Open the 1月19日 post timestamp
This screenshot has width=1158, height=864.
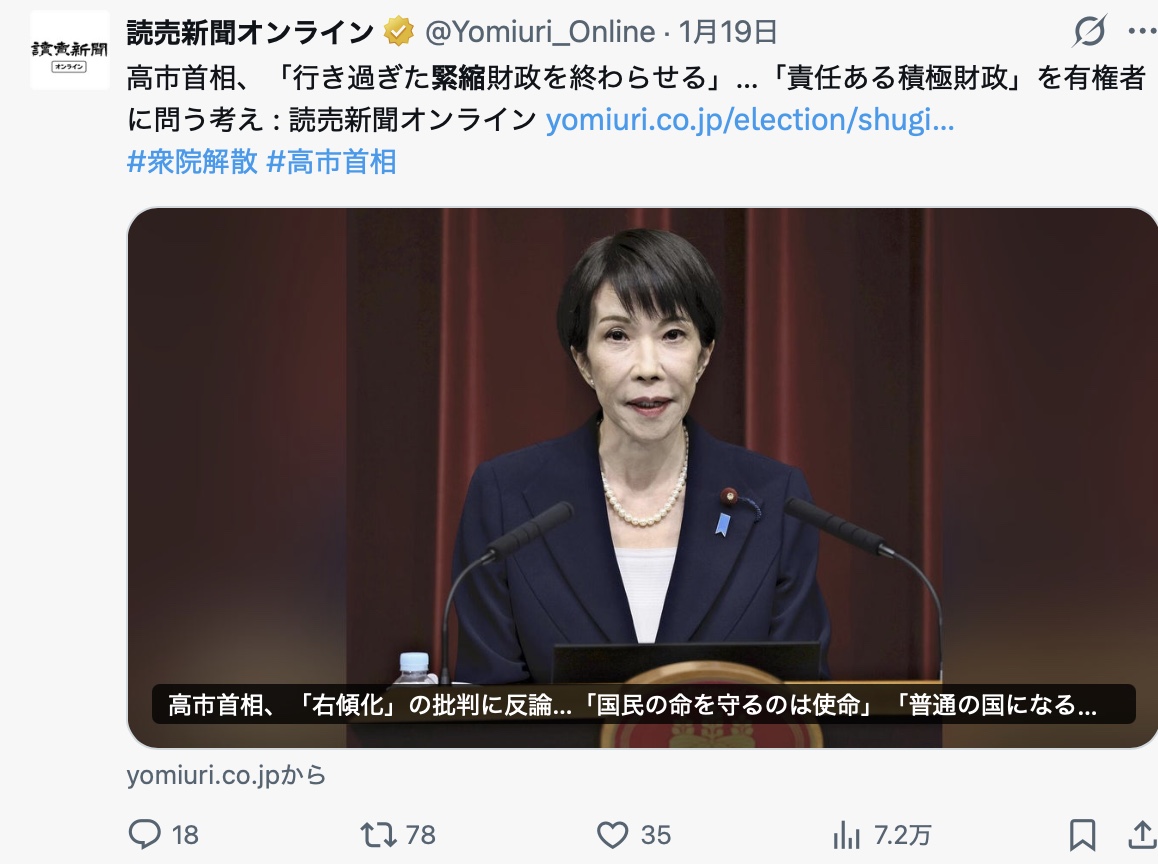[x=727, y=32]
